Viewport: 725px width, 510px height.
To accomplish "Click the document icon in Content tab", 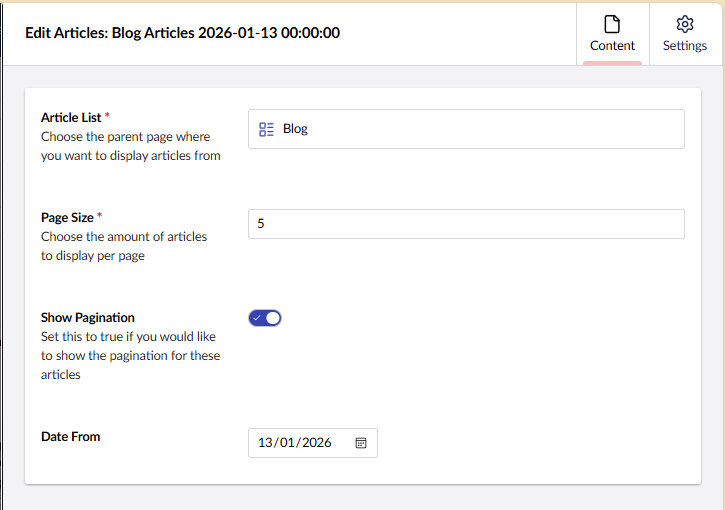I will [x=612, y=24].
